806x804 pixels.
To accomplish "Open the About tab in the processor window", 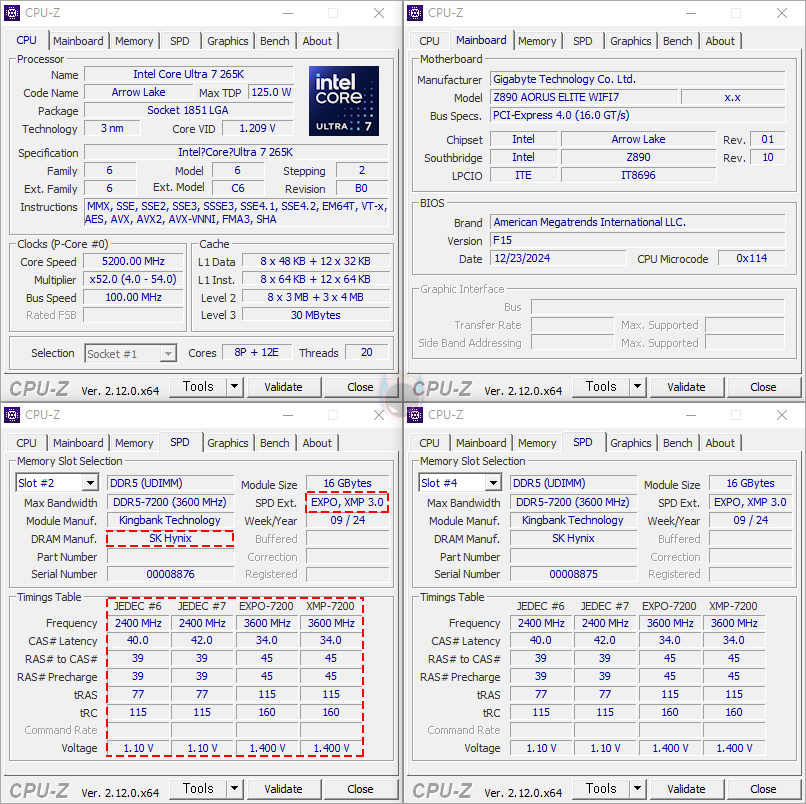I will (317, 41).
